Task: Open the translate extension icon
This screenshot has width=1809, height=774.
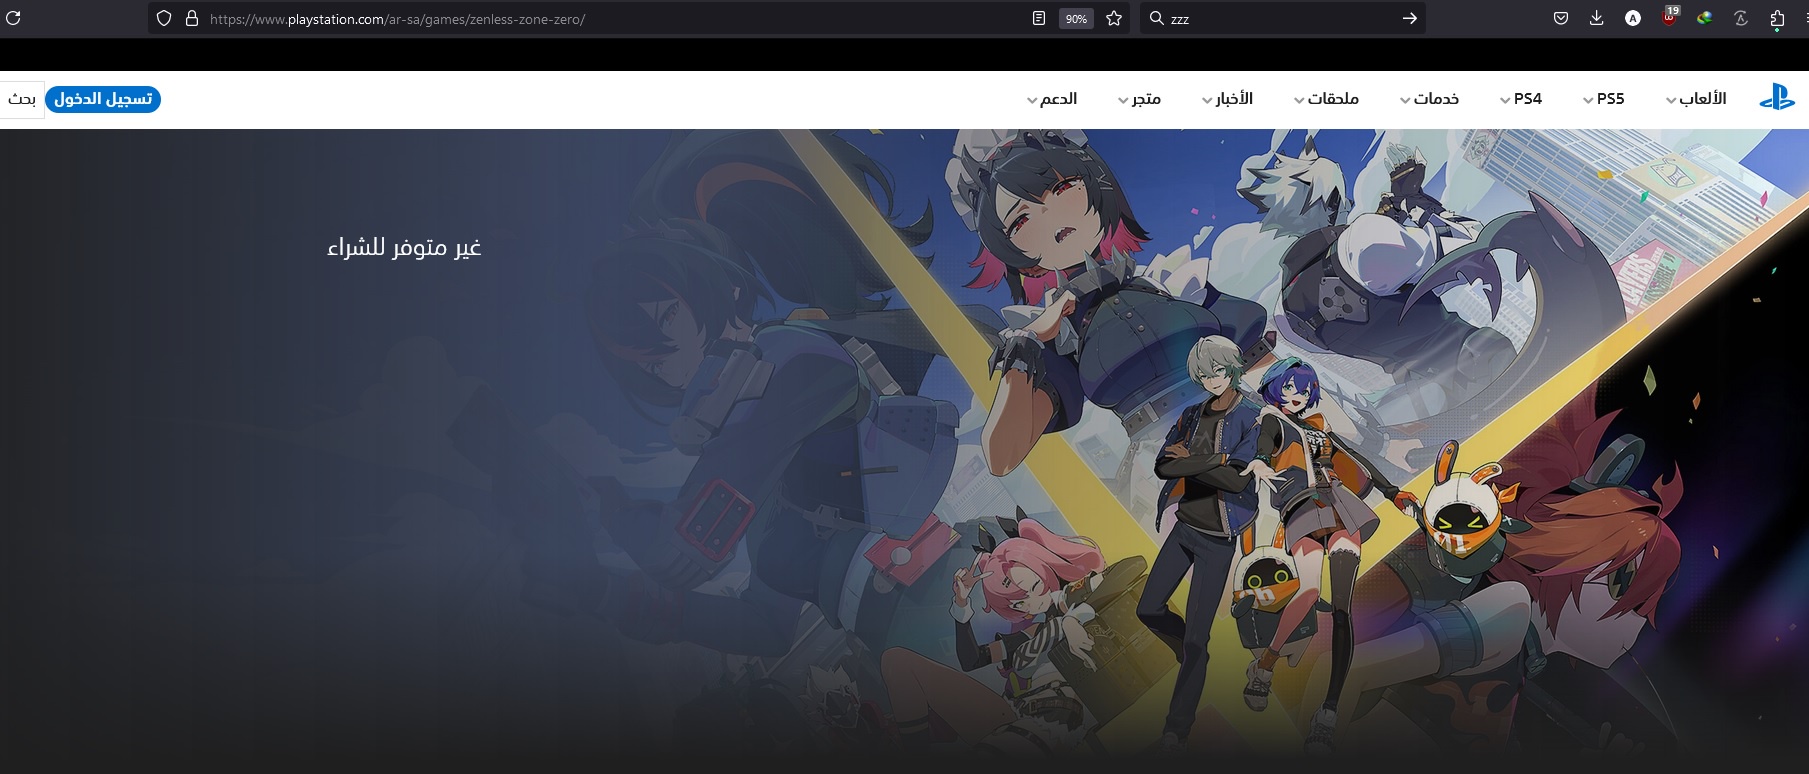Action: (x=1741, y=18)
